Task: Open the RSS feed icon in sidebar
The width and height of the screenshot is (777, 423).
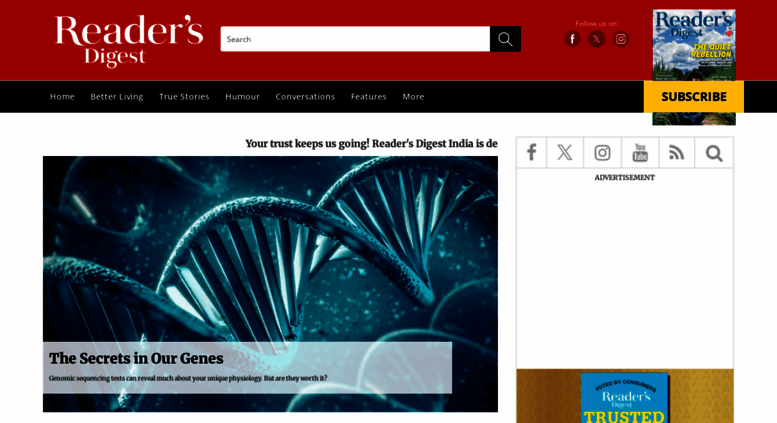Action: [676, 153]
